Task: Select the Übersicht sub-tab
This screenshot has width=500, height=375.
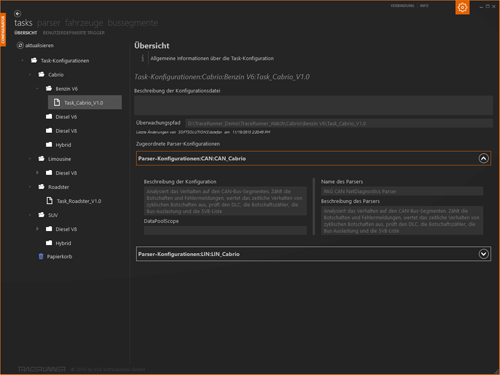Action: click(x=26, y=33)
